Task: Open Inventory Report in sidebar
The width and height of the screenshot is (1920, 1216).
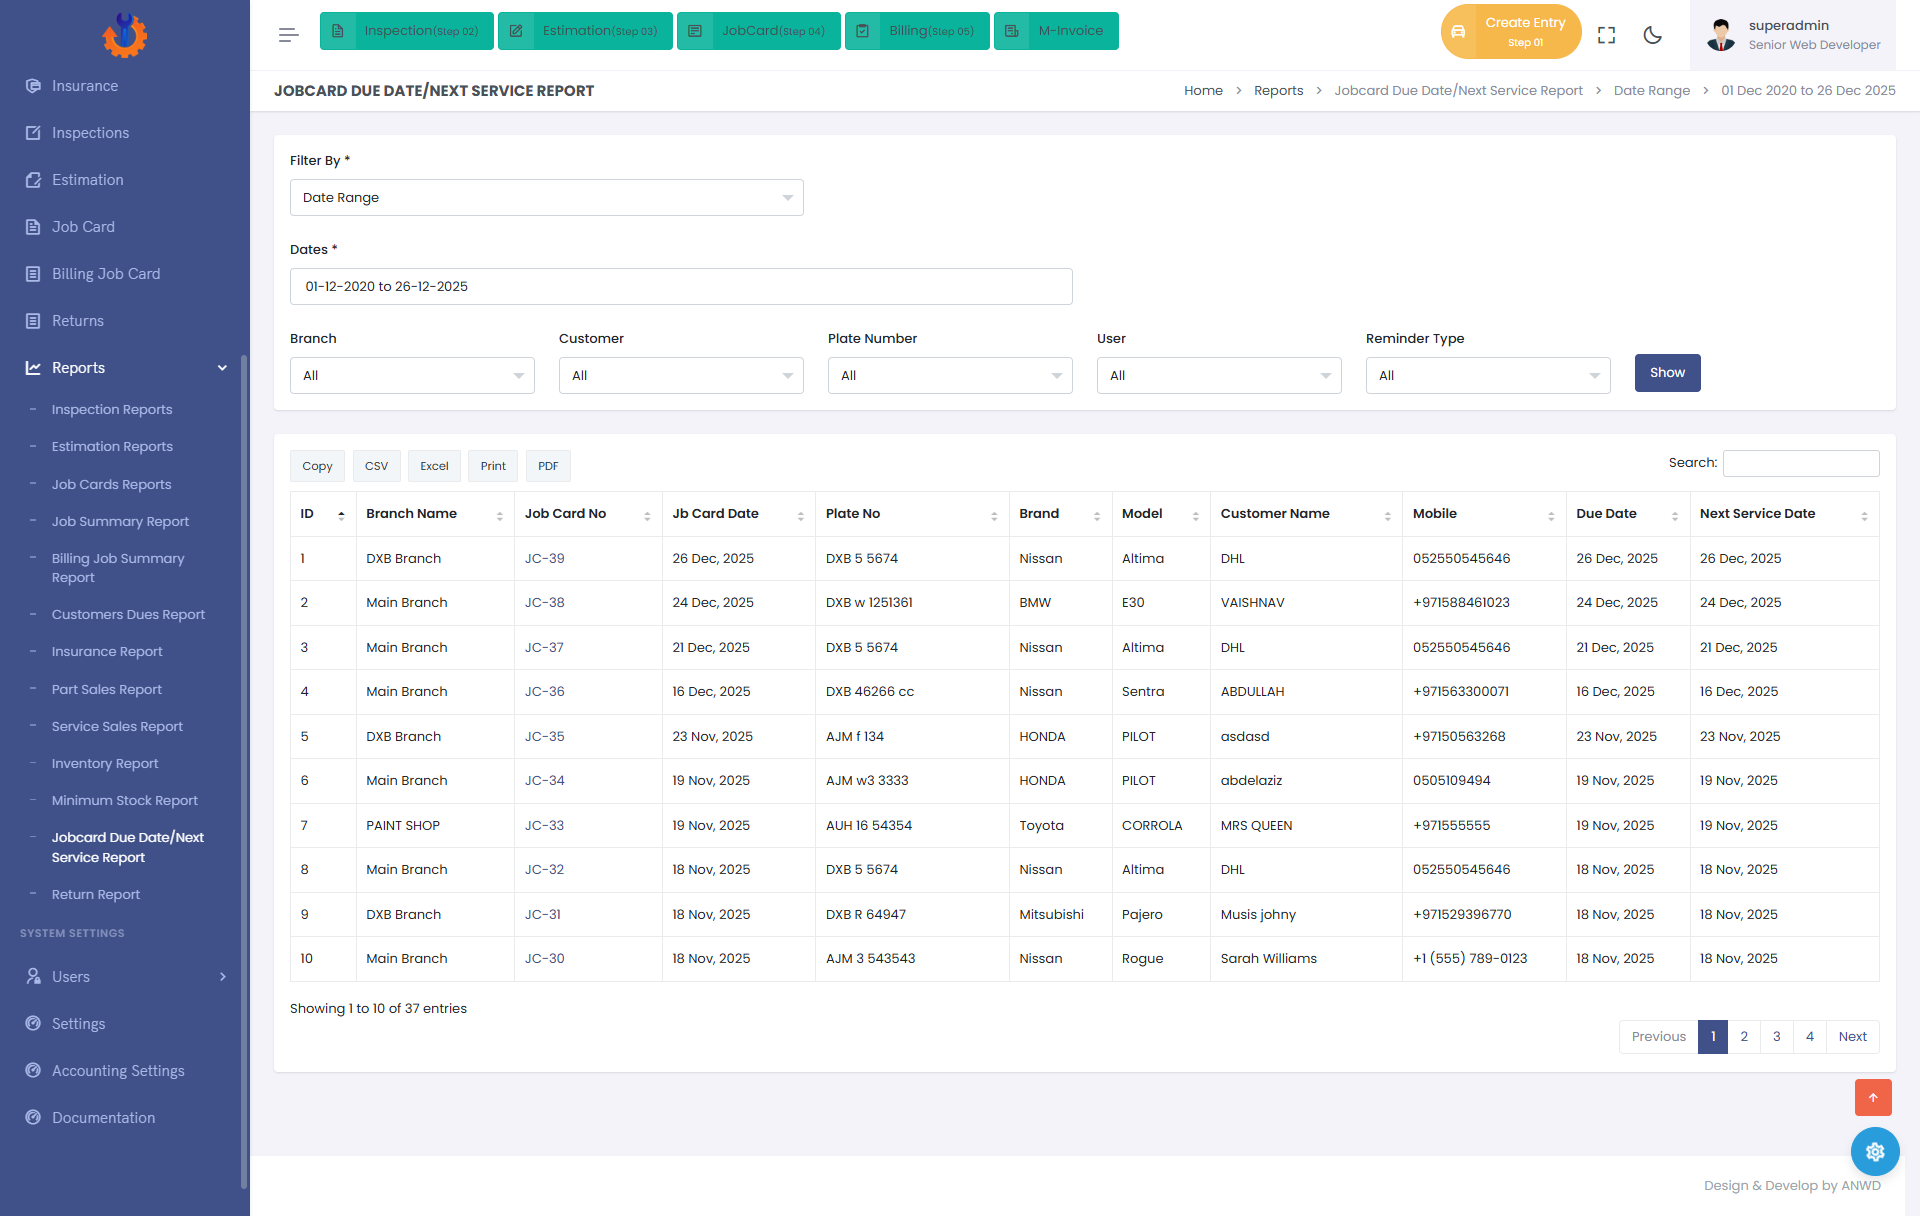Action: (105, 764)
